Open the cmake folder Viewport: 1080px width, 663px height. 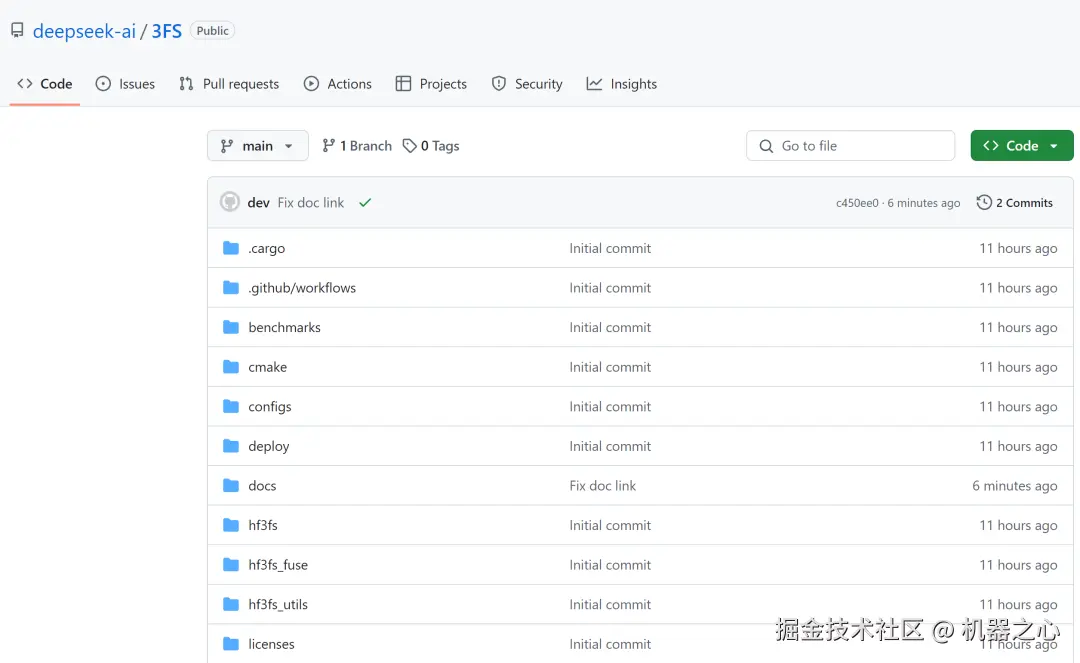(x=267, y=367)
